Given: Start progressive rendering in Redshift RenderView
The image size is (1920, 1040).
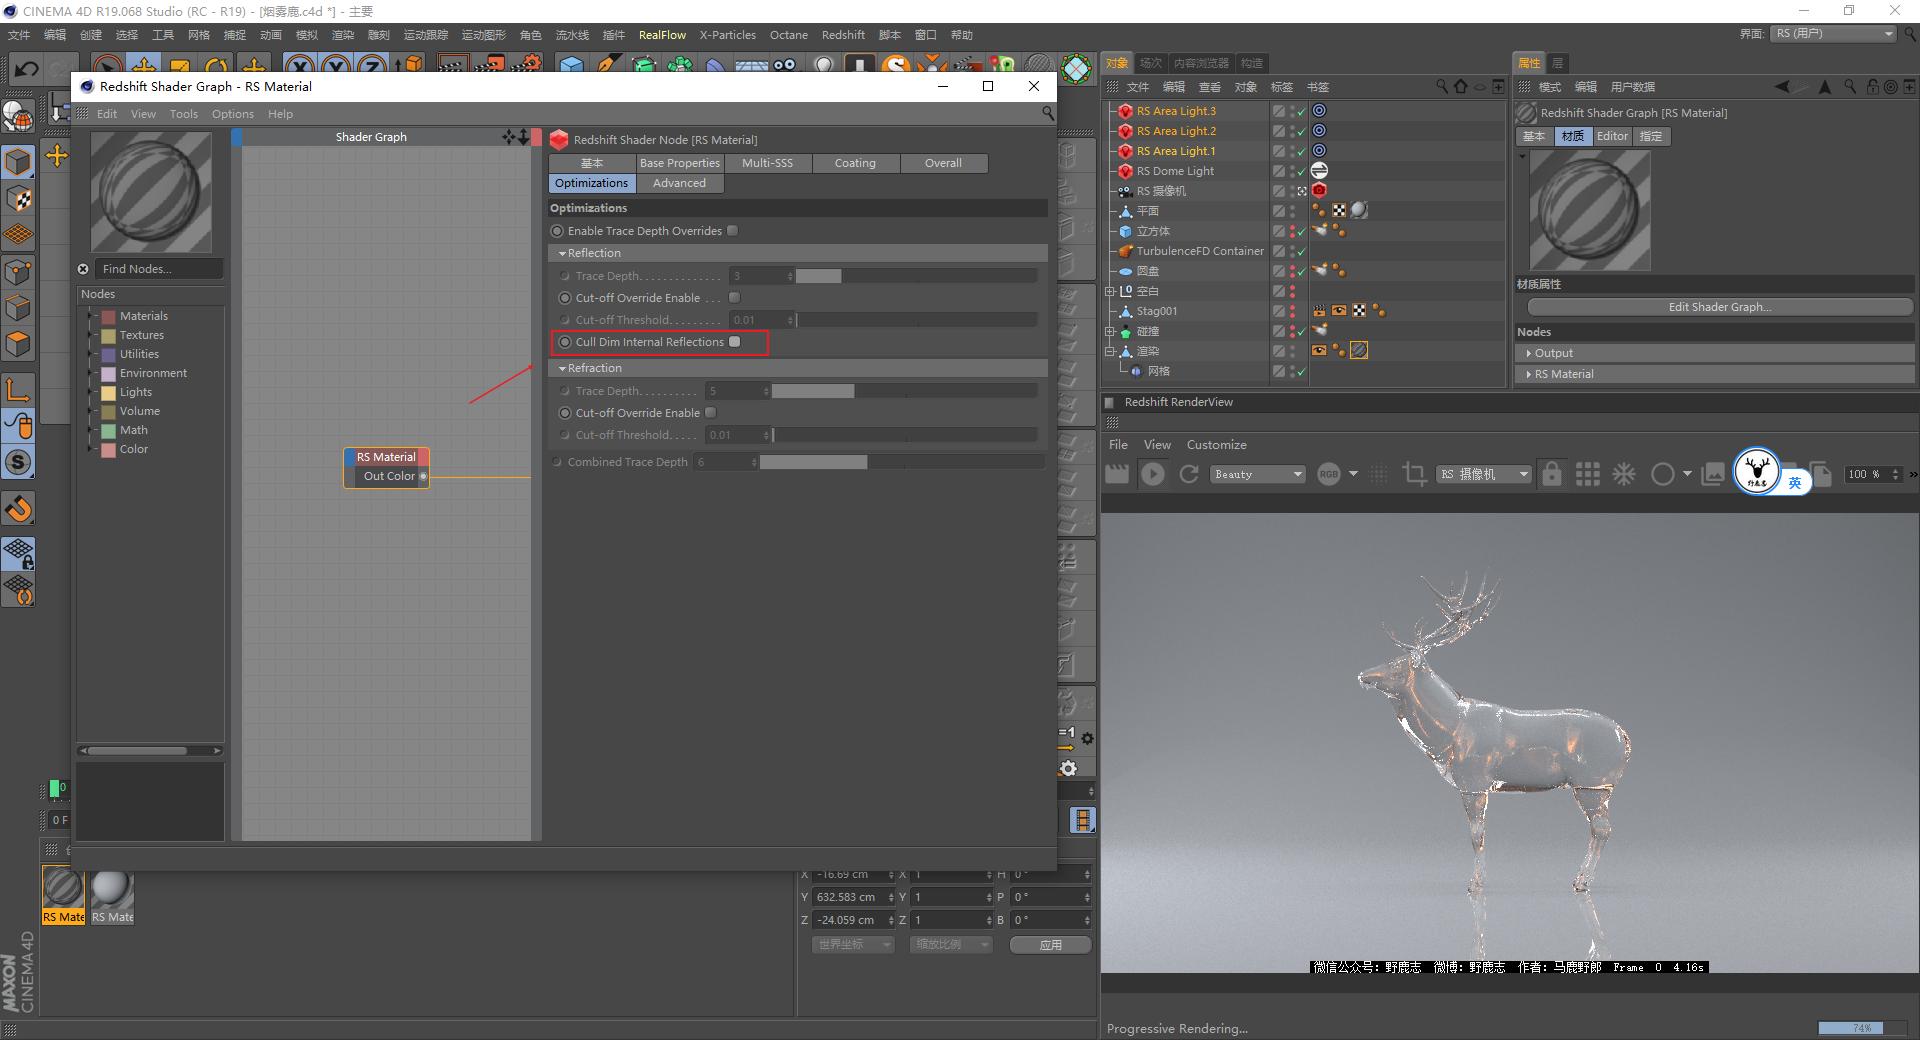Looking at the screenshot, I should [x=1152, y=473].
